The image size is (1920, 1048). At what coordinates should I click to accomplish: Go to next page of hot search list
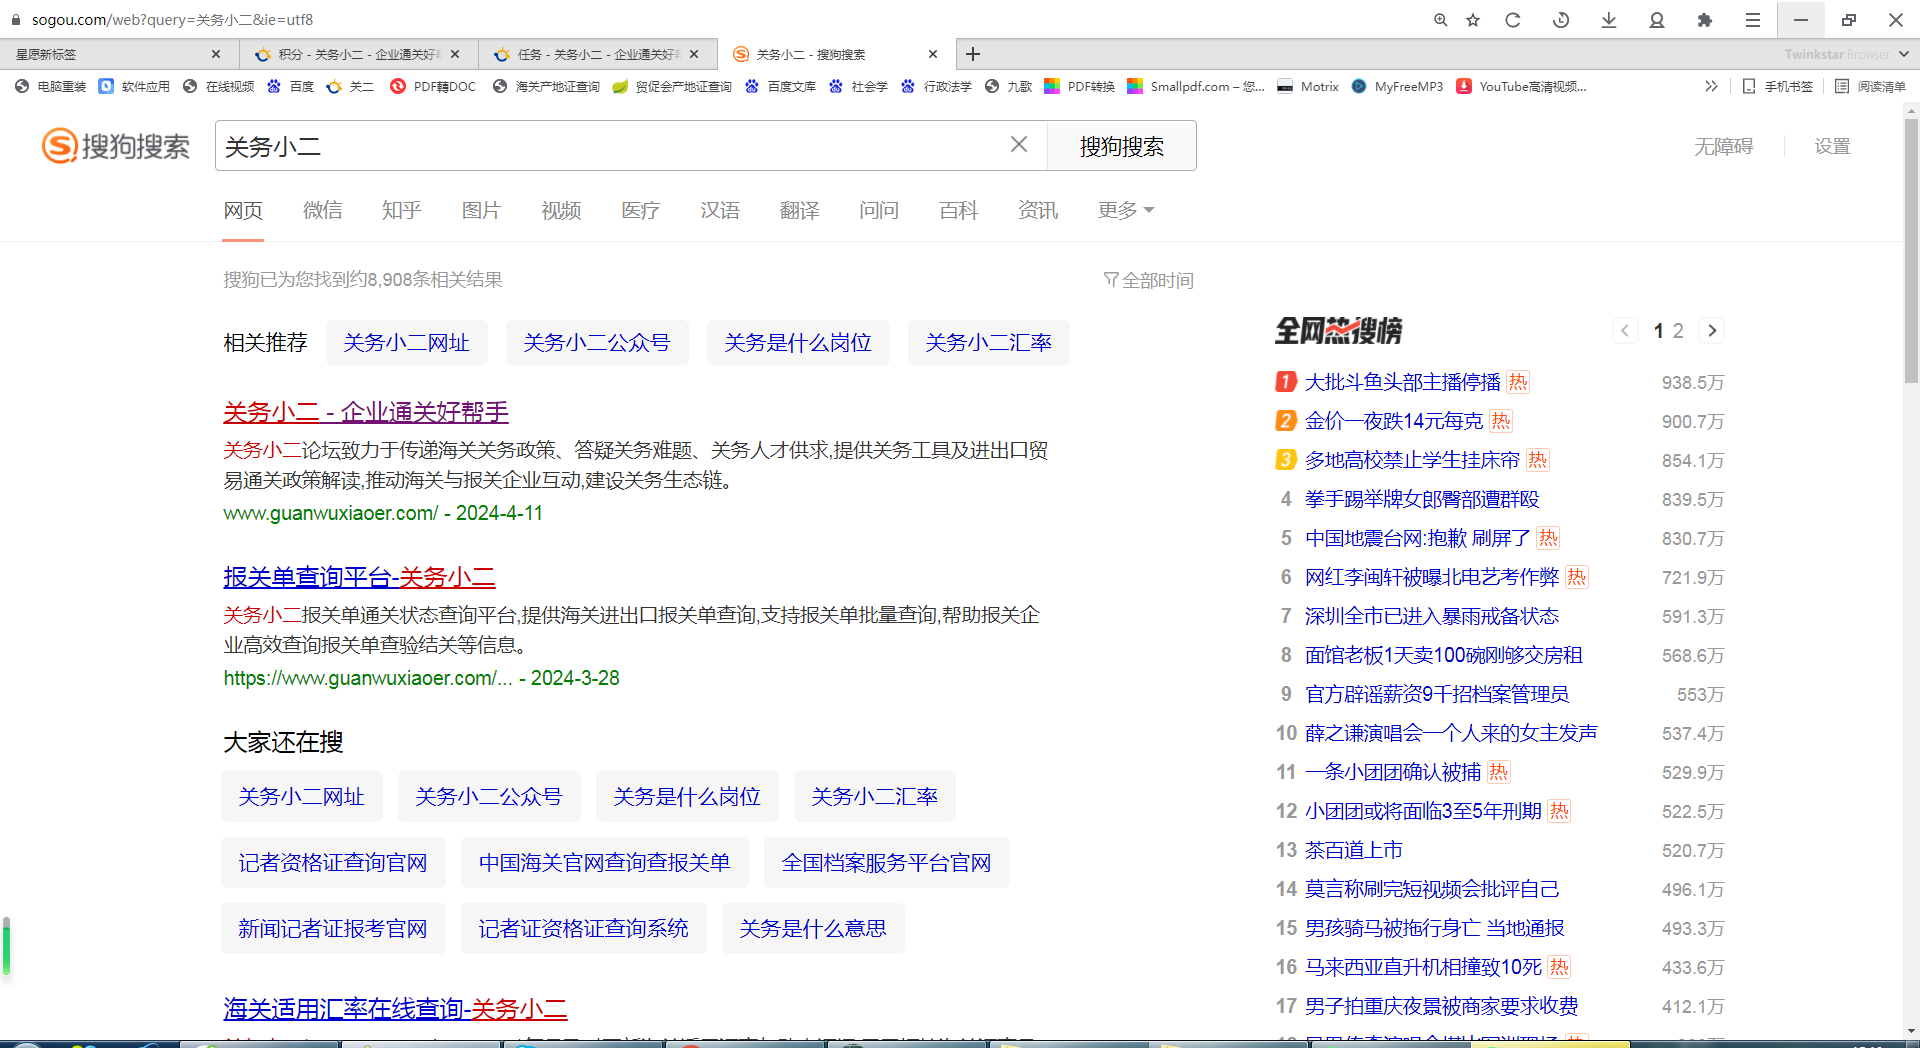tap(1712, 331)
